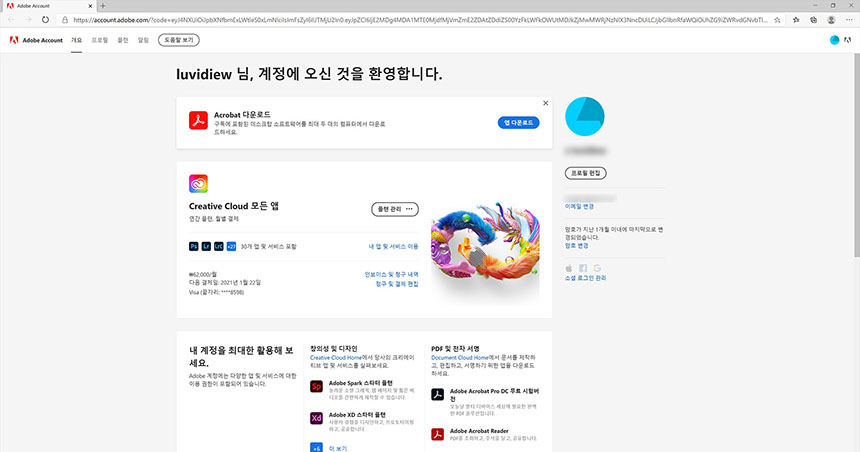Open the user avatar menu in page header
Screen dimensions: 860x452
(x=834, y=40)
